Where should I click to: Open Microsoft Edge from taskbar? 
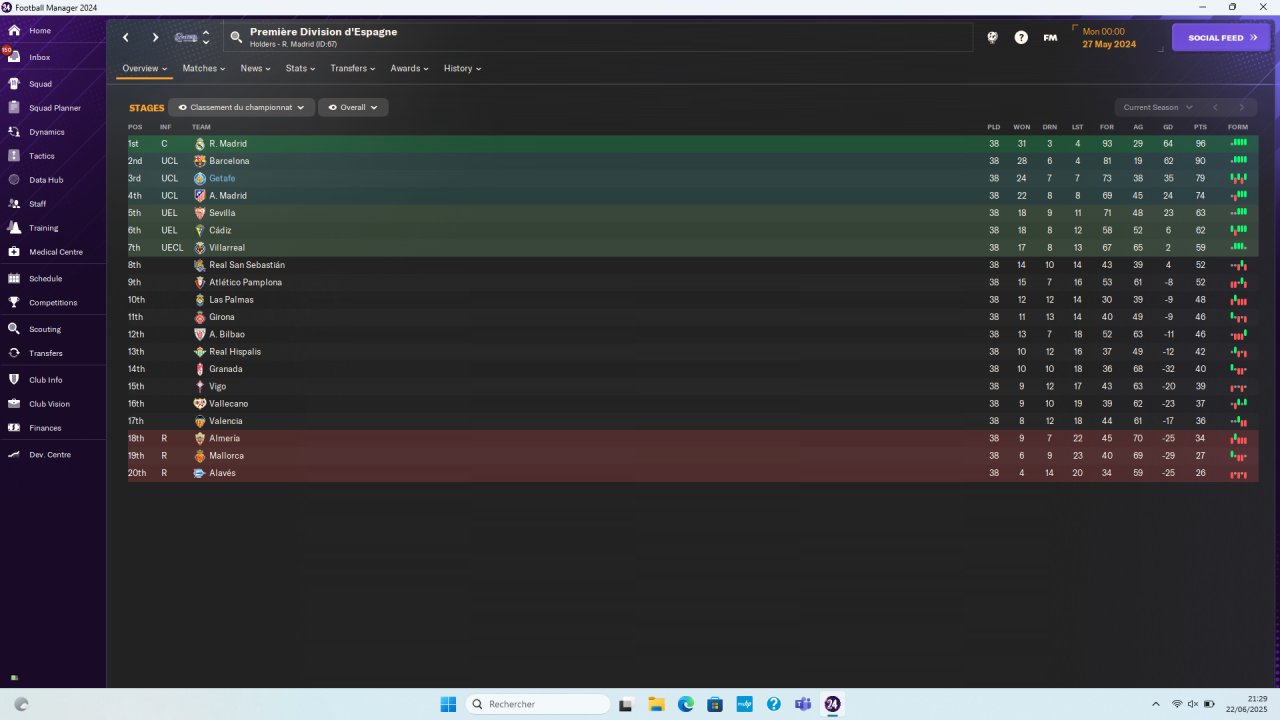pos(686,704)
